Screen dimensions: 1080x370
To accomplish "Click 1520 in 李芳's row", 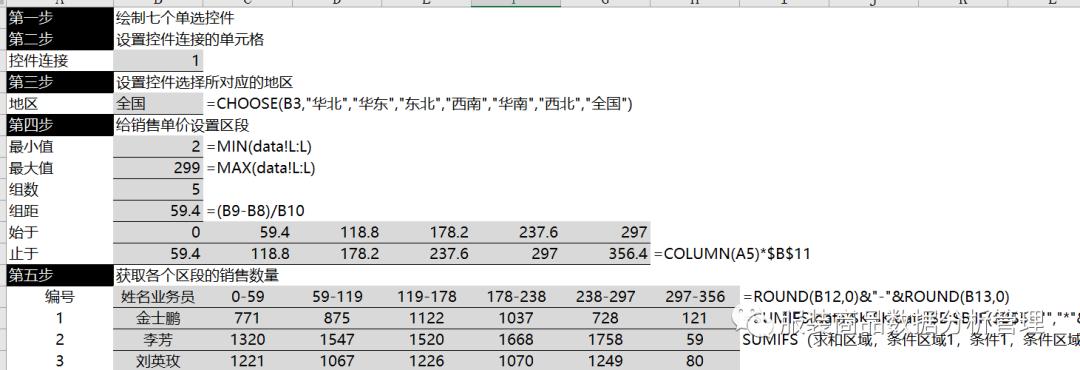I will pos(426,340).
